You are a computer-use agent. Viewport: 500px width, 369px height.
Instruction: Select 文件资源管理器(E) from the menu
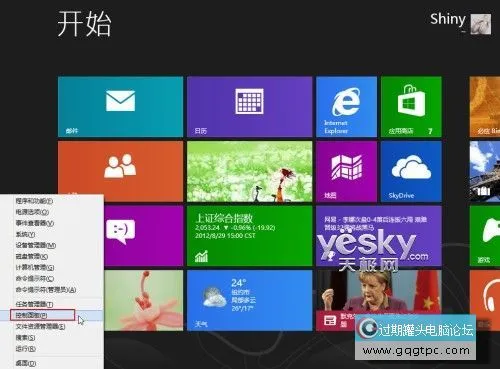pos(40,326)
